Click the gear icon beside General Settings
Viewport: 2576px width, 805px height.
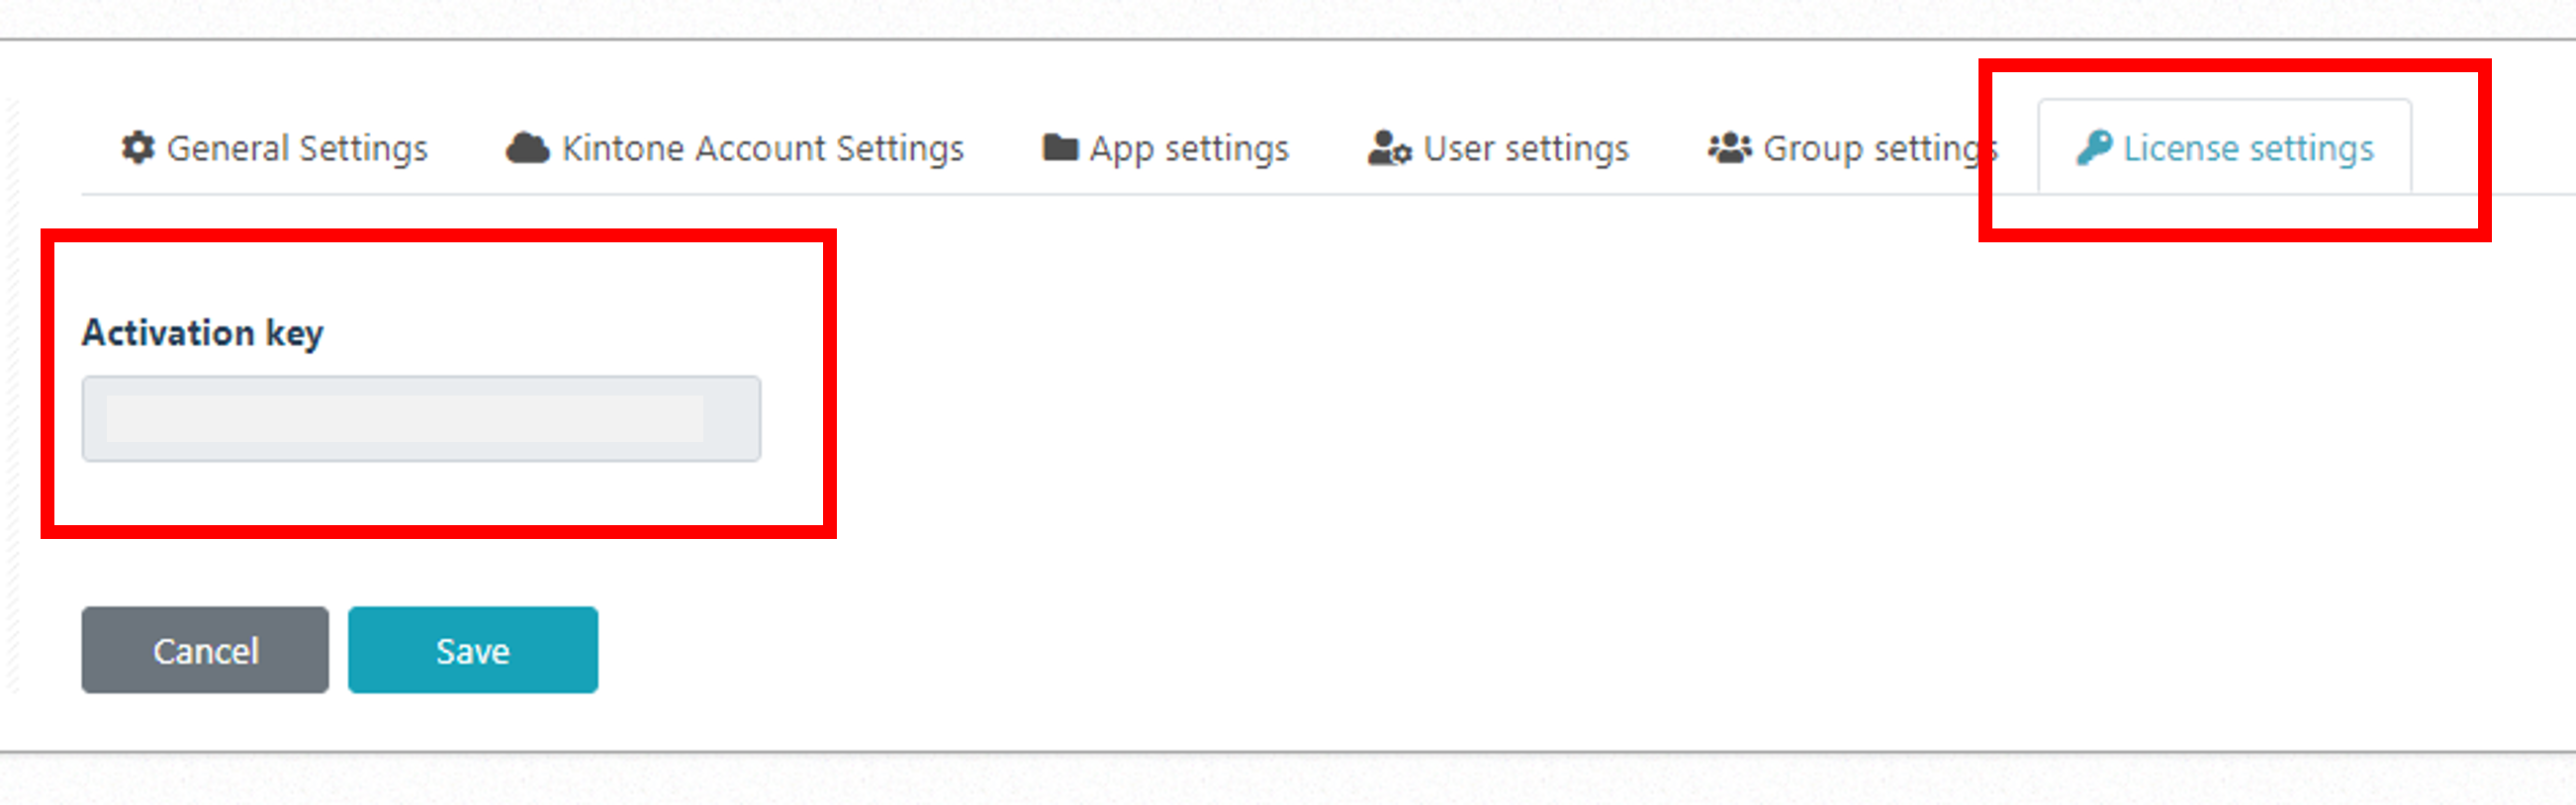(138, 148)
